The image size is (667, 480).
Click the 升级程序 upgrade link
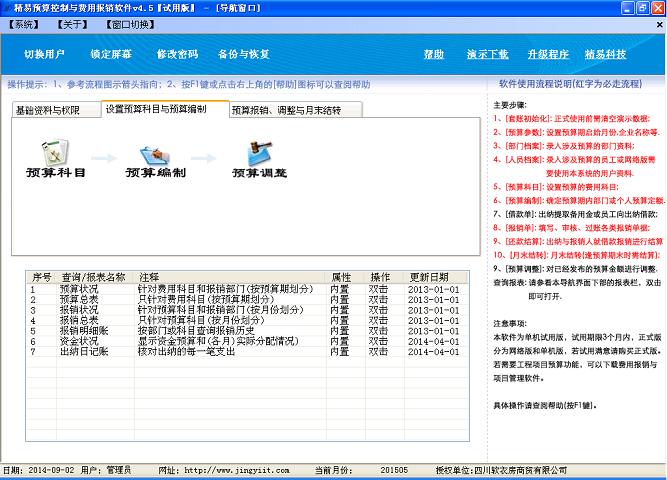point(548,54)
